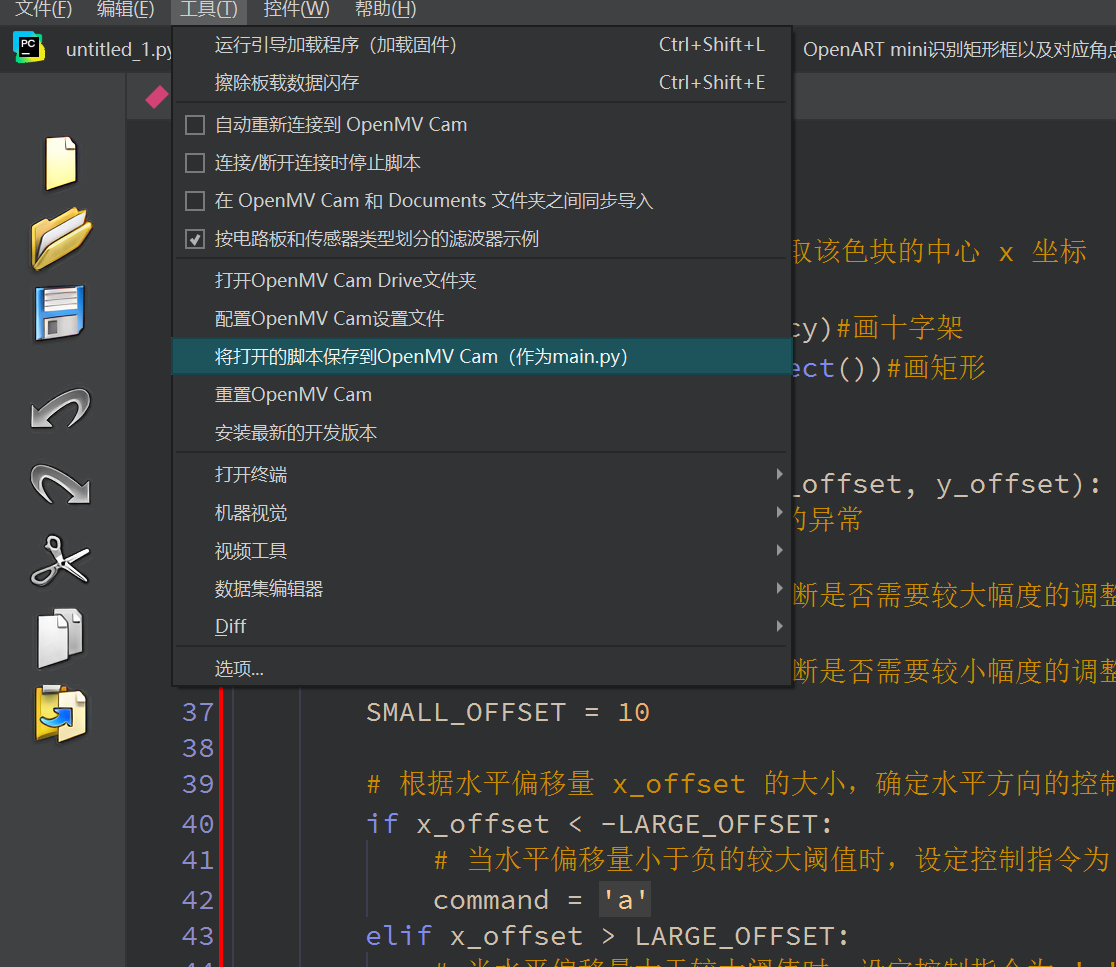Open the 帮助(H) menu
The width and height of the screenshot is (1116, 967).
click(385, 9)
